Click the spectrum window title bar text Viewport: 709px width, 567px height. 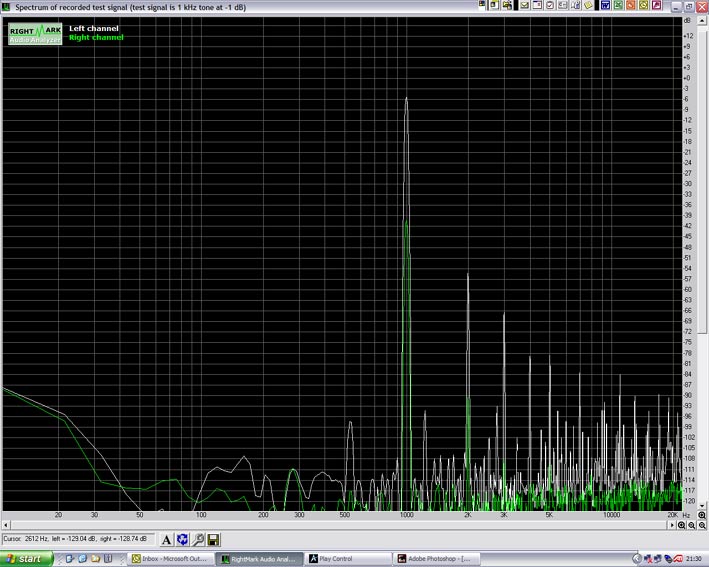coord(131,7)
